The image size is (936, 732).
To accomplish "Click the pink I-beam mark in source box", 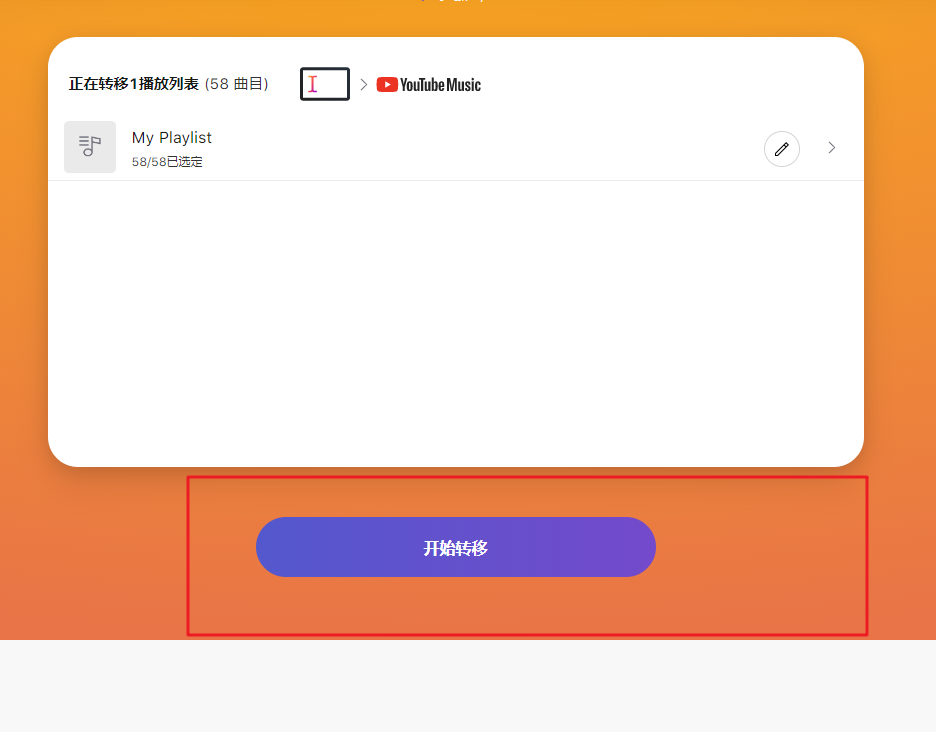I will 313,85.
